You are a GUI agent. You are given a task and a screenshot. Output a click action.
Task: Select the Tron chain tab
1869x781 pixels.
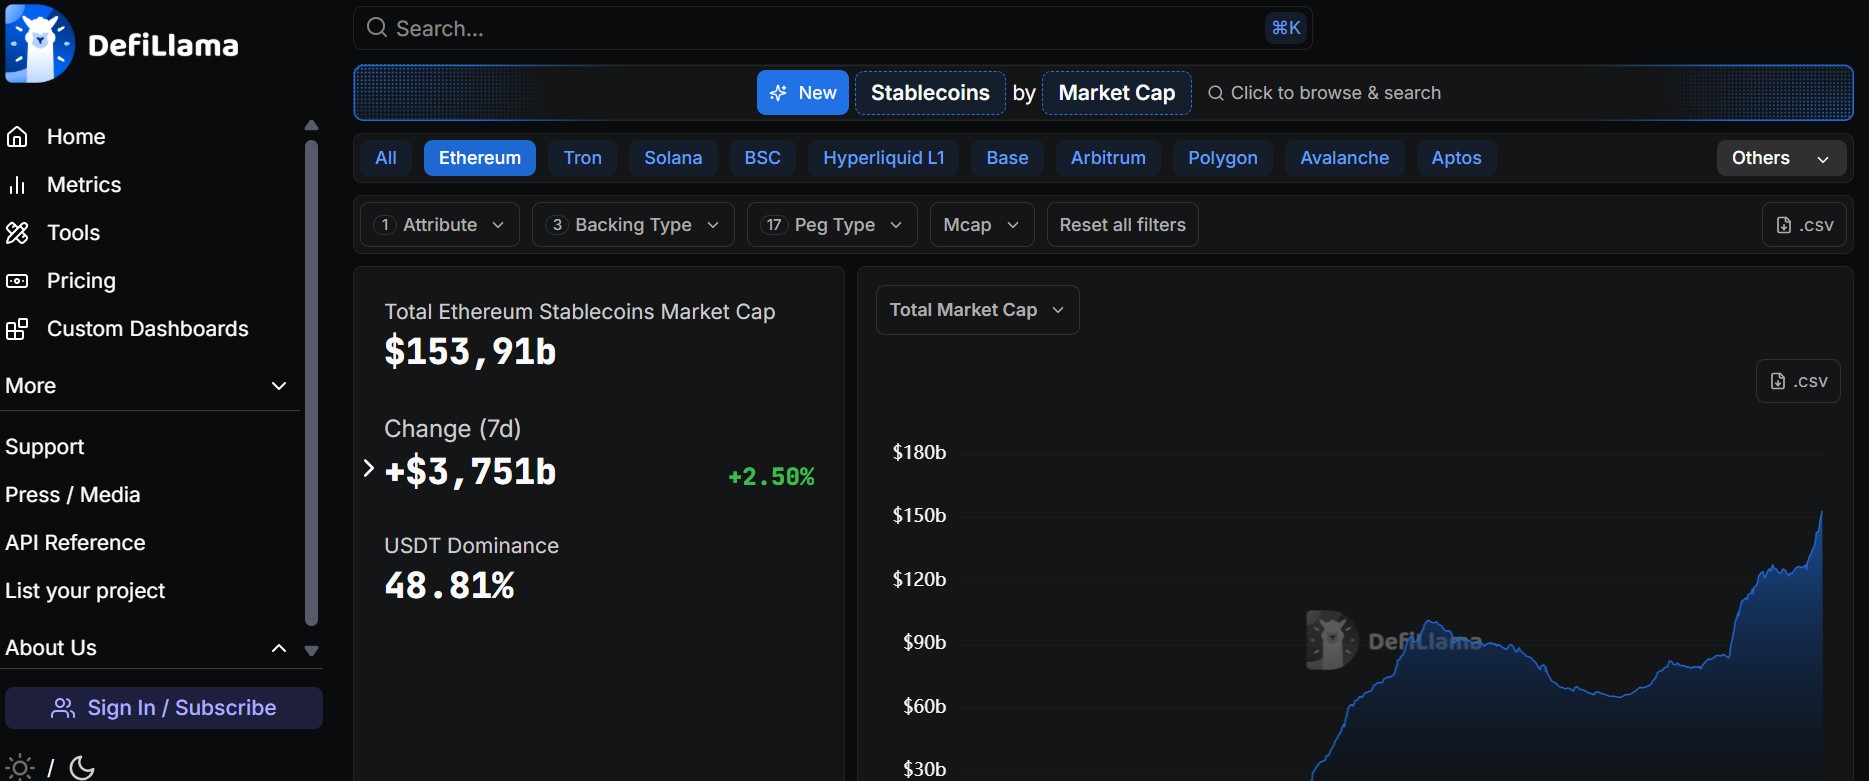(x=583, y=158)
